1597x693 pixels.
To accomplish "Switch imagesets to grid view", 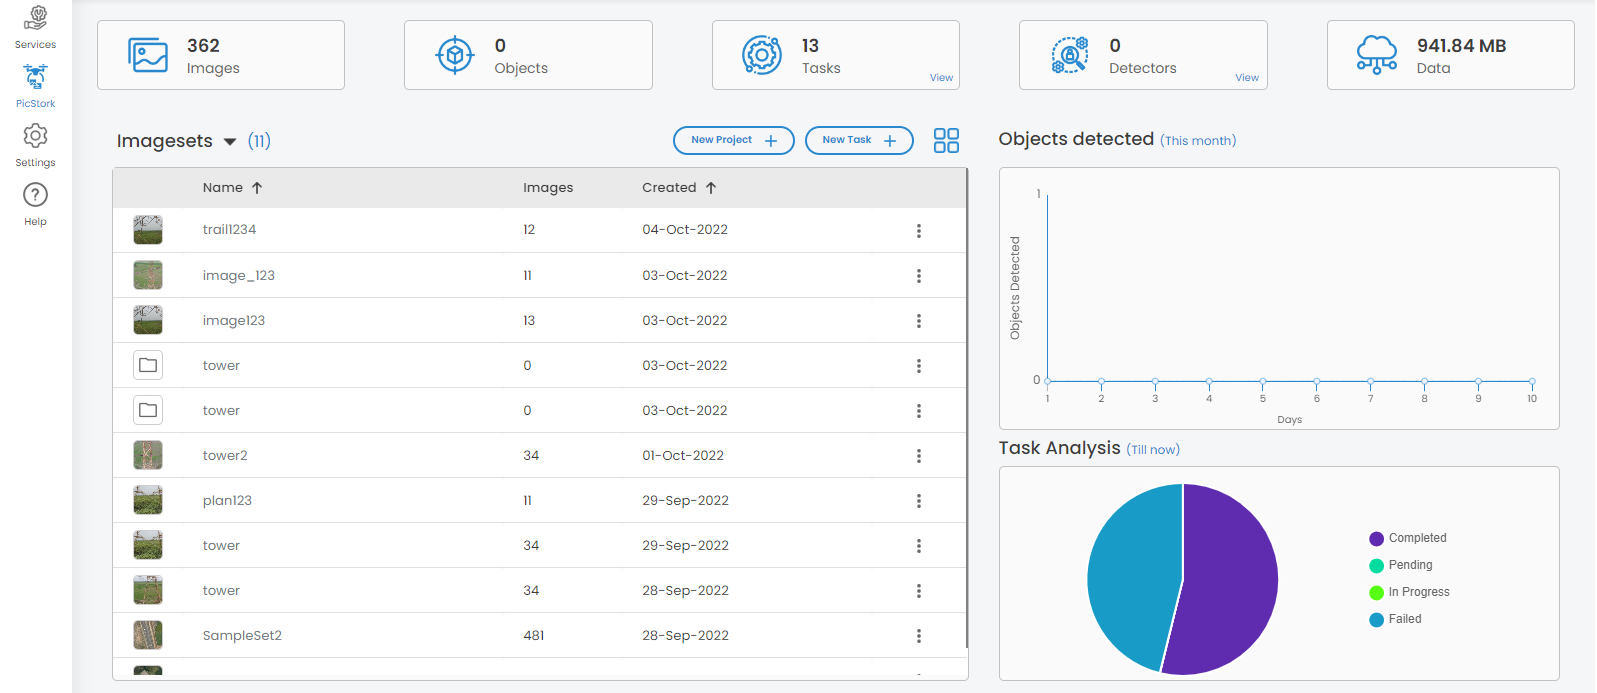I will coord(946,141).
